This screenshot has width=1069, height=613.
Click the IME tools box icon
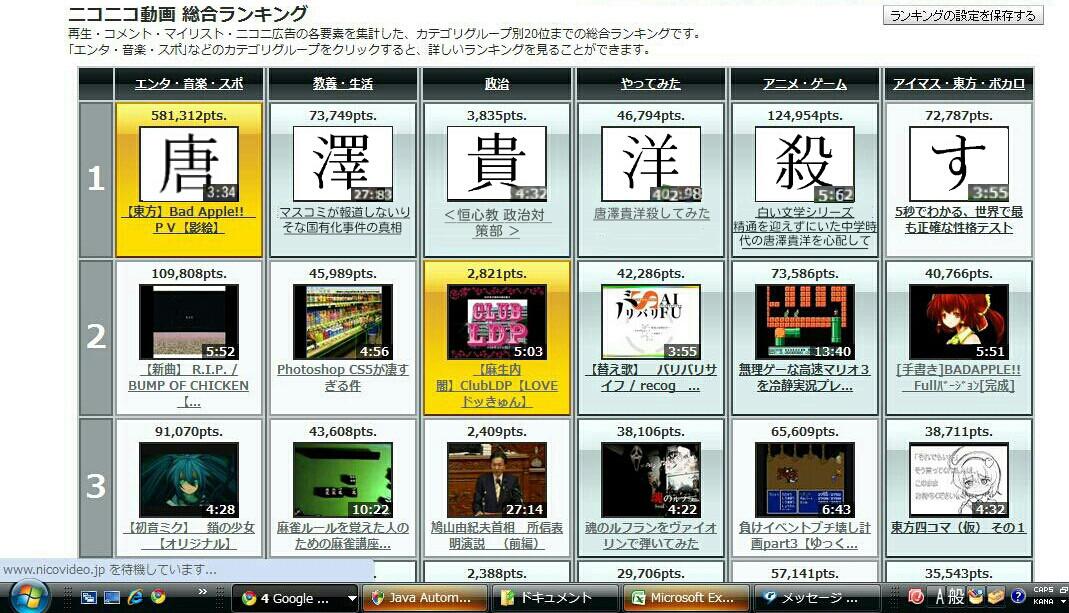[996, 597]
